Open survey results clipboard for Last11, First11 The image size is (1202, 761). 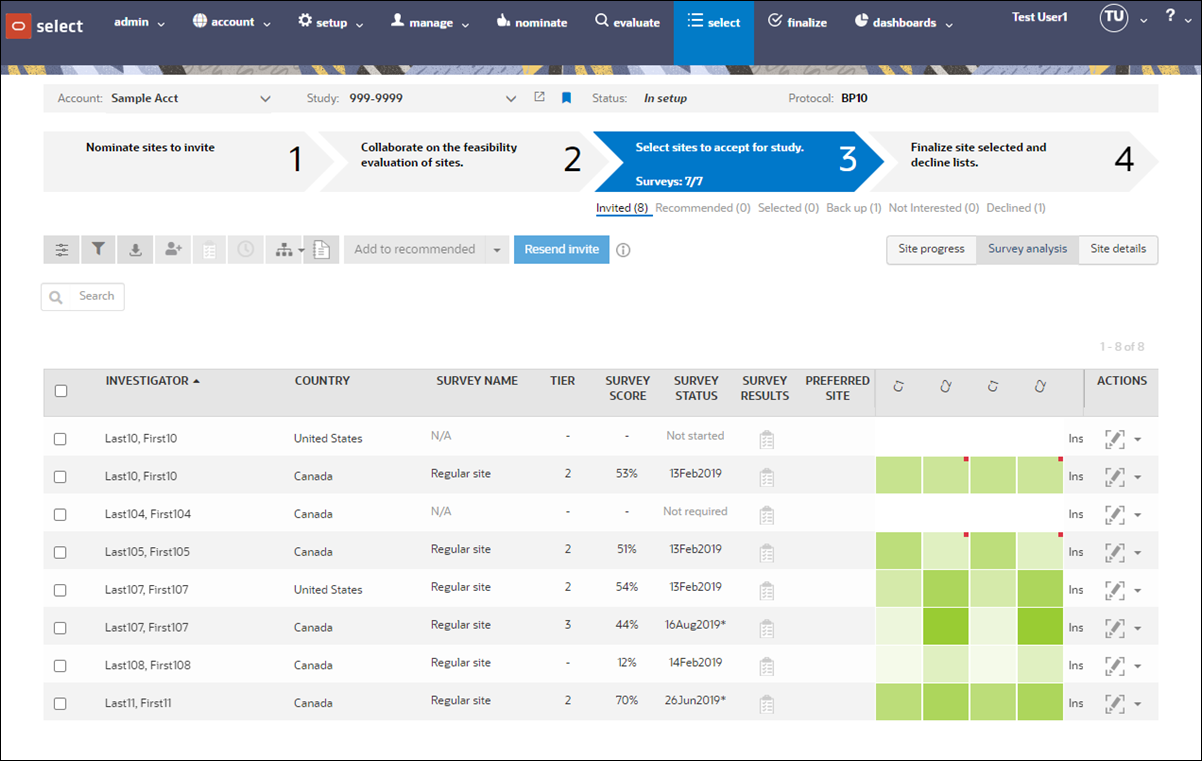pos(766,703)
